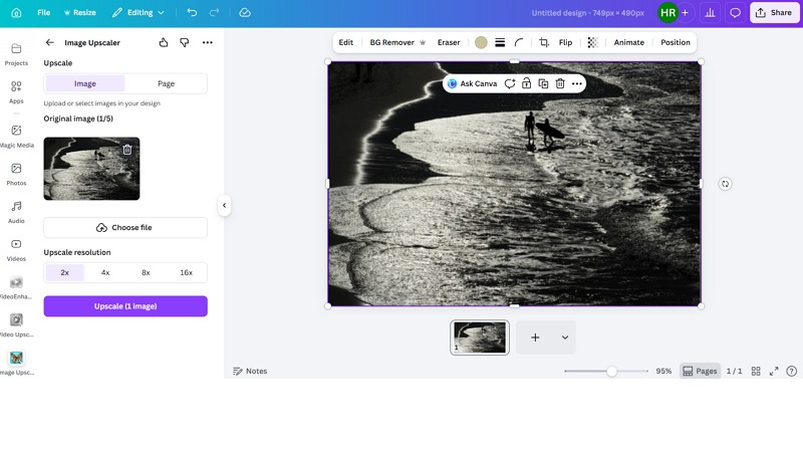The width and height of the screenshot is (803, 450).
Task: Open the File menu
Action: pos(44,13)
